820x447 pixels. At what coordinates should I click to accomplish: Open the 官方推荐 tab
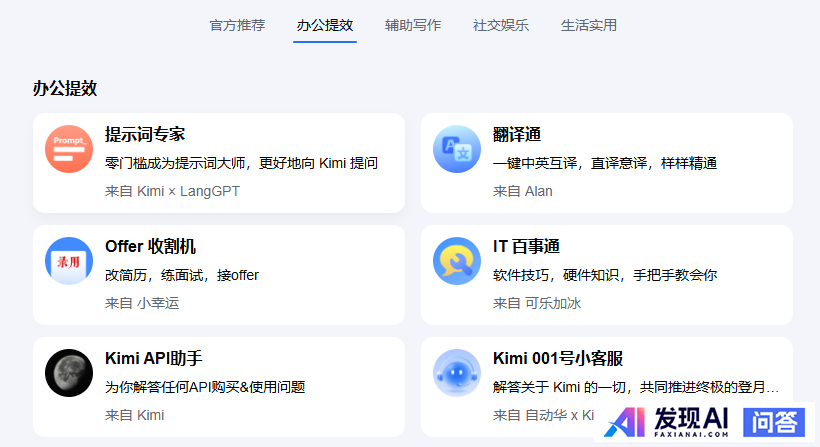(x=237, y=25)
